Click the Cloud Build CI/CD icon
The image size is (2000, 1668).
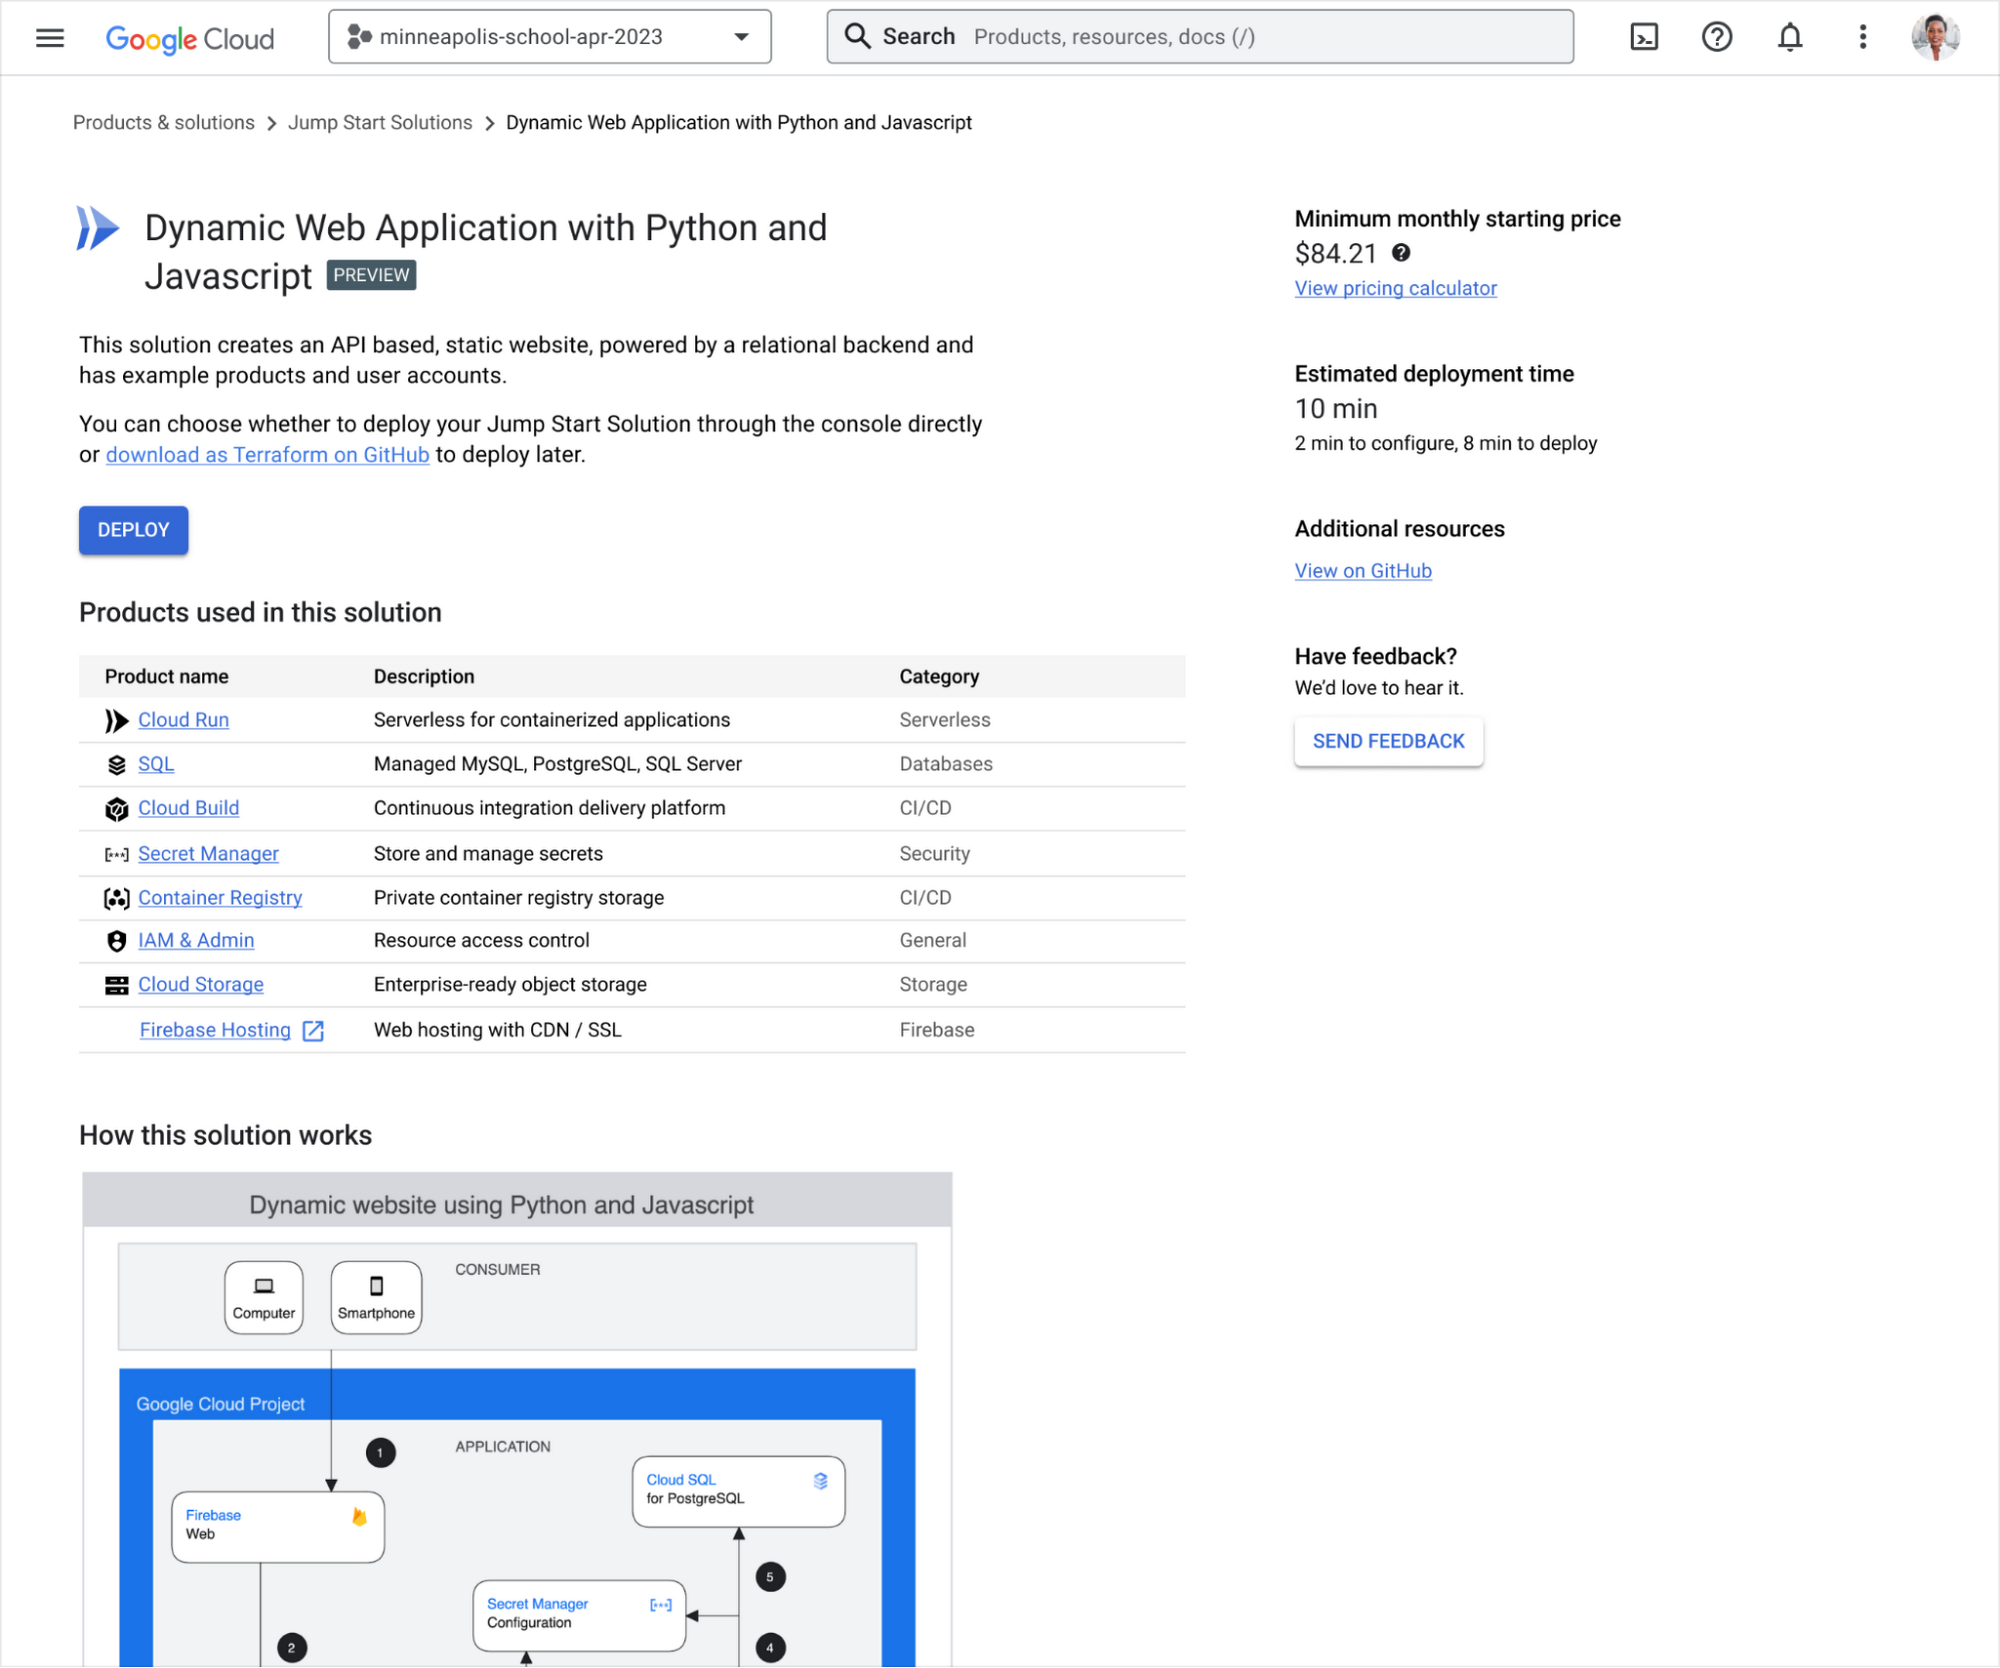point(115,807)
